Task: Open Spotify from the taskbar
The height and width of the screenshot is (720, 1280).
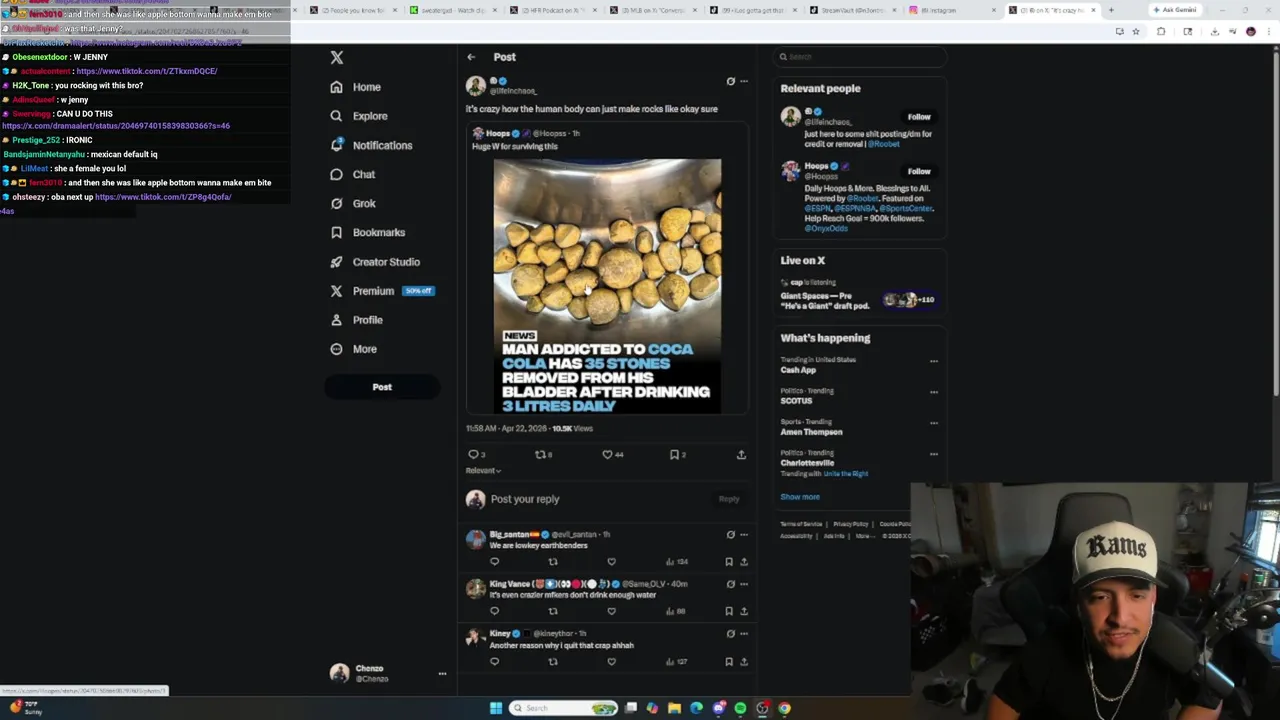Action: click(x=740, y=708)
